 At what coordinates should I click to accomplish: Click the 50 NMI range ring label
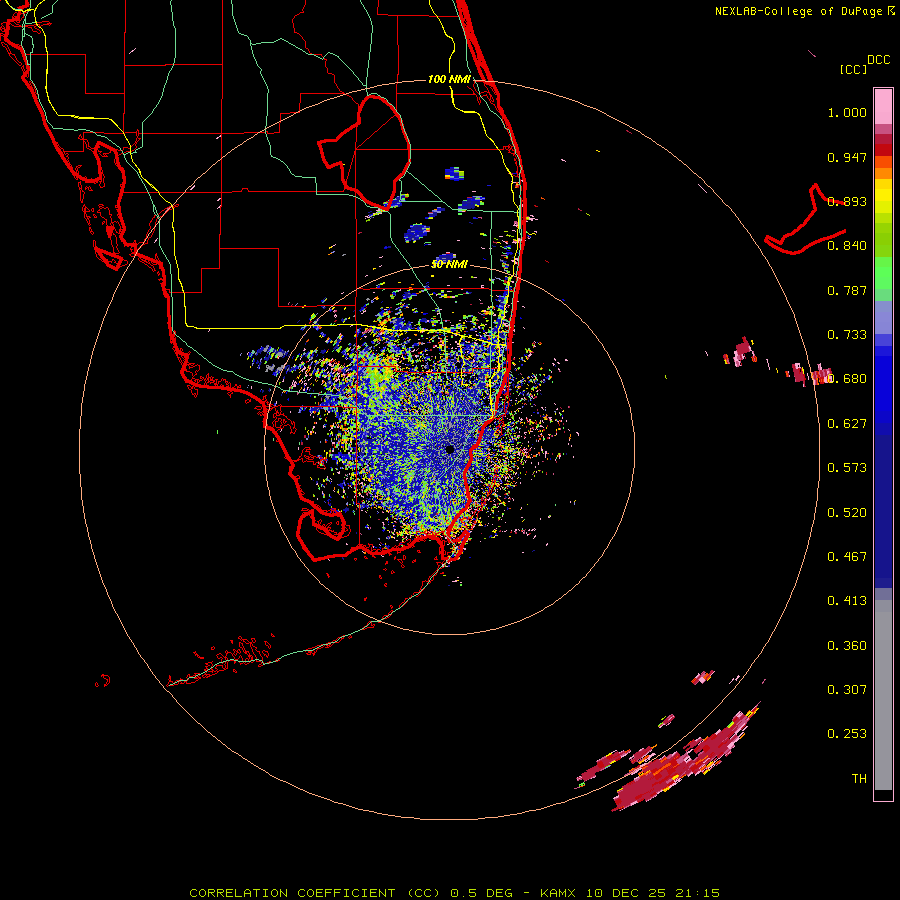449,265
